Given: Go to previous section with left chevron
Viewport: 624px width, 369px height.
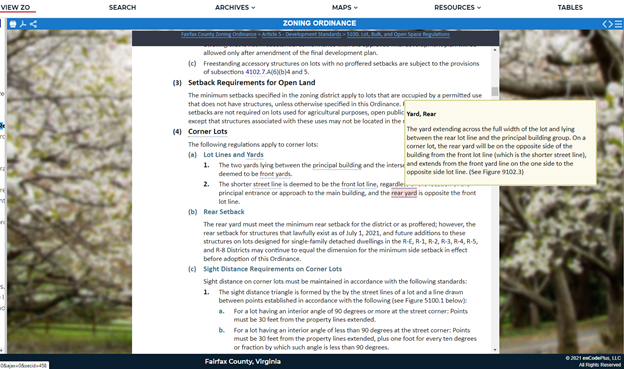Looking at the screenshot, I should click(x=605, y=24).
